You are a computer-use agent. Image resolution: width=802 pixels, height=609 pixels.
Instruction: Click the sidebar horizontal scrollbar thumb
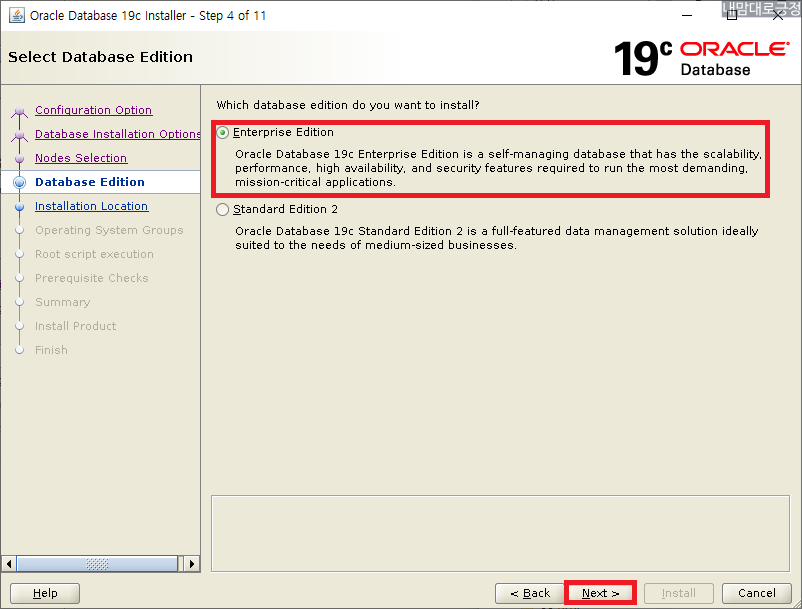point(97,564)
